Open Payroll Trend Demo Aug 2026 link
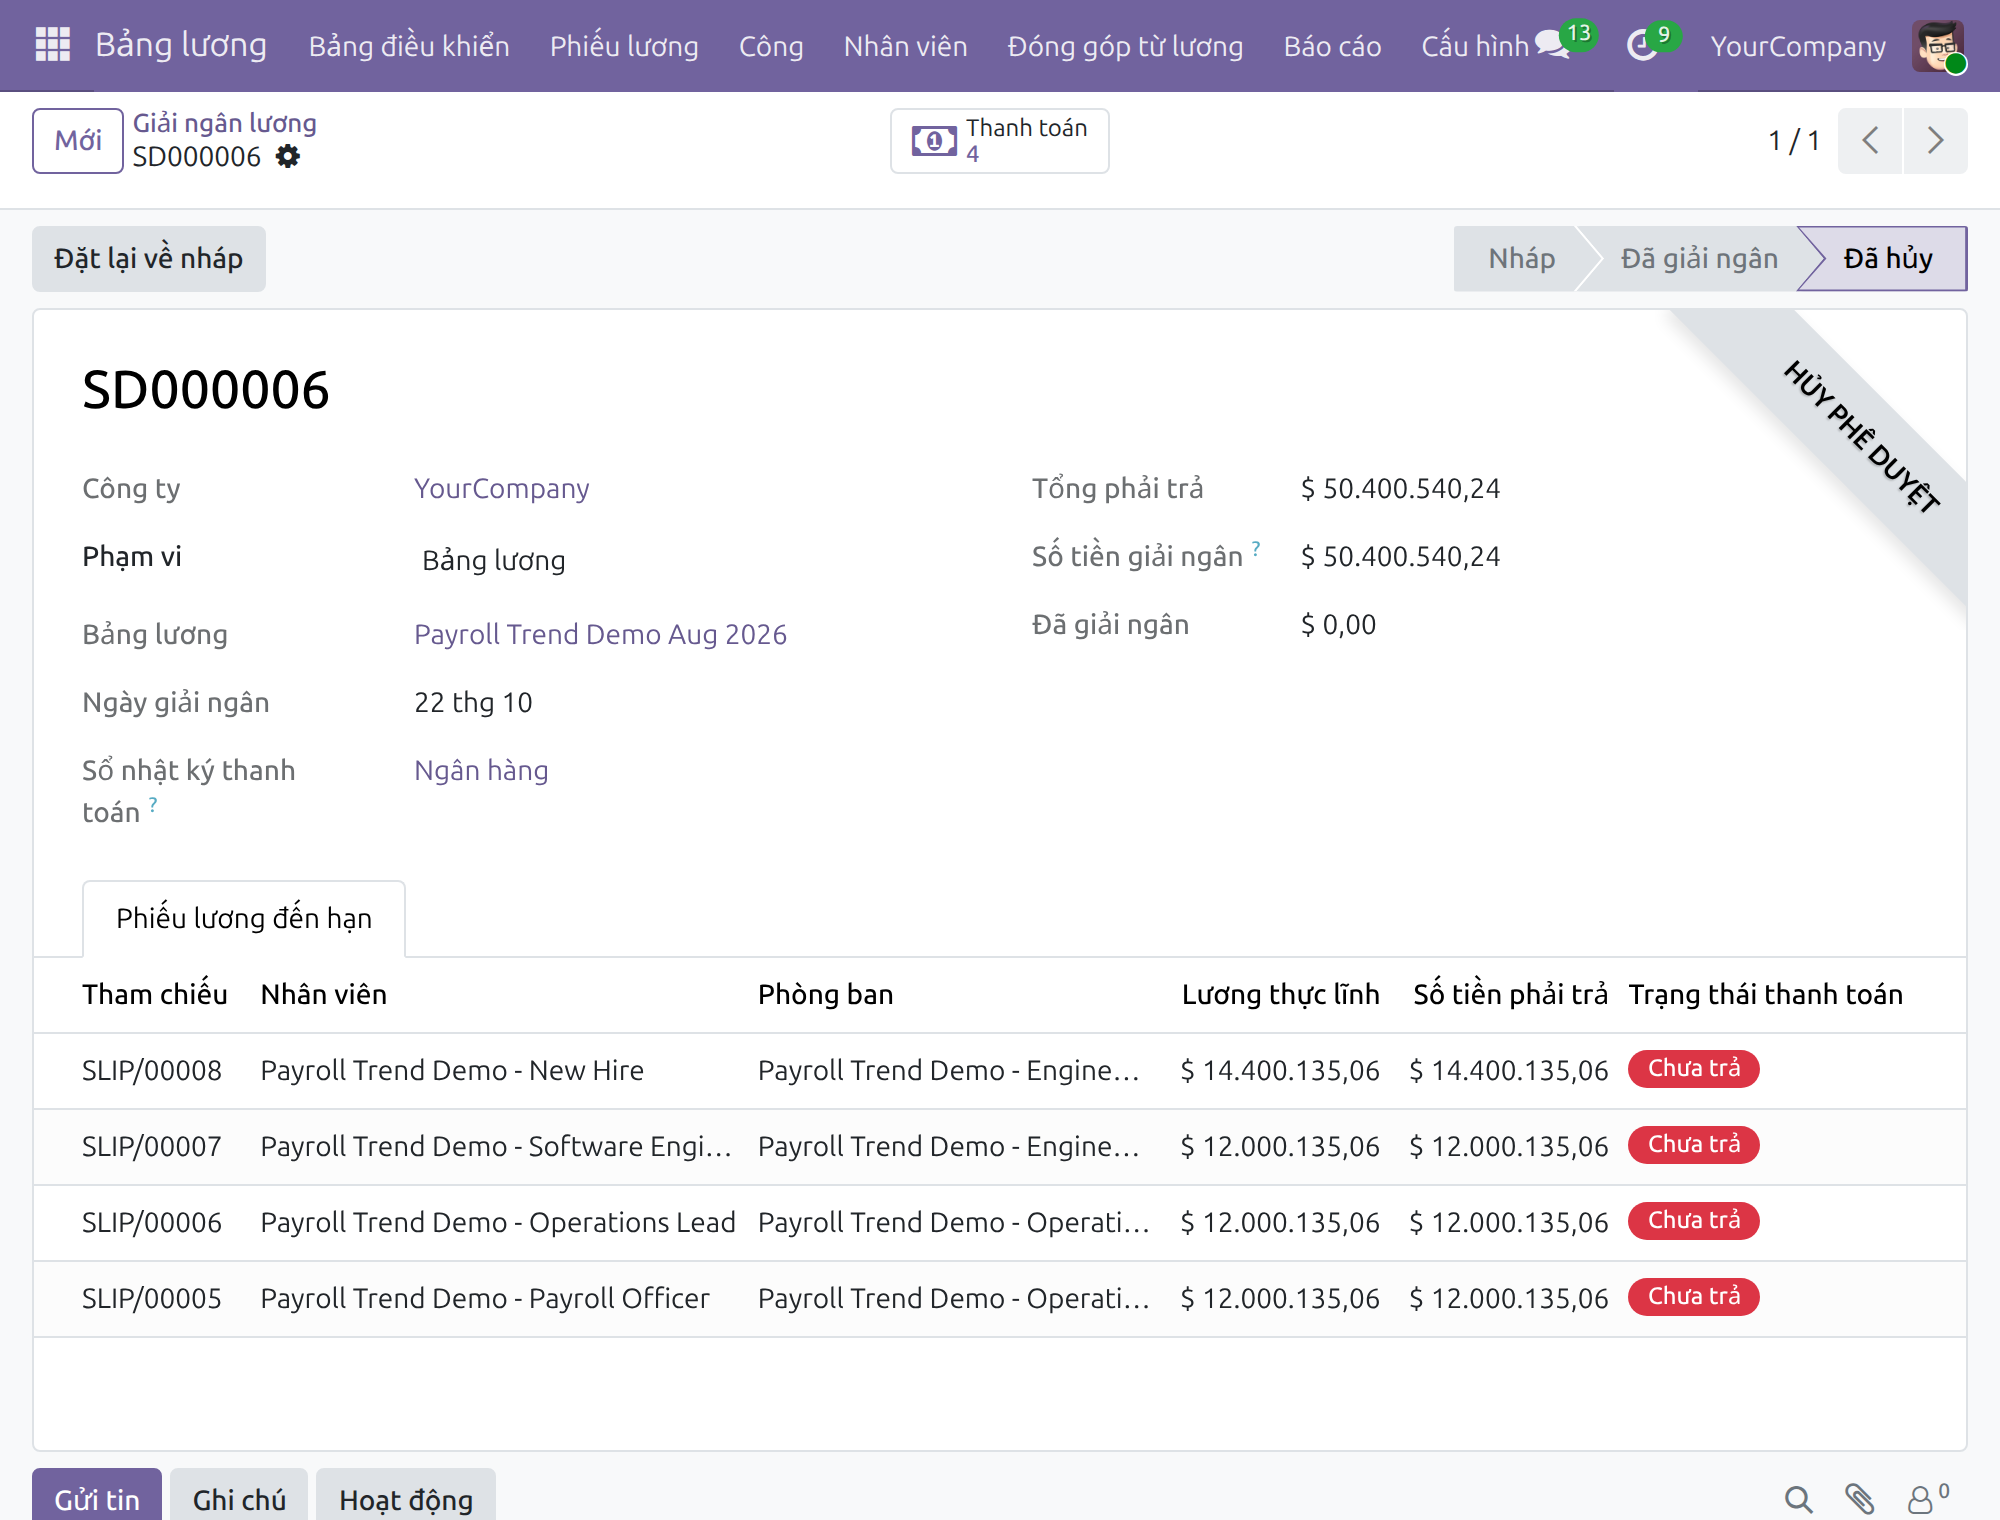2000x1520 pixels. click(600, 634)
